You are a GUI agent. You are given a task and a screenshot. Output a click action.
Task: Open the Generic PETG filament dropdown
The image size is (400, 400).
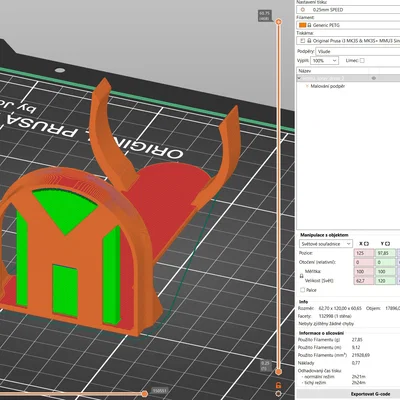(348, 25)
